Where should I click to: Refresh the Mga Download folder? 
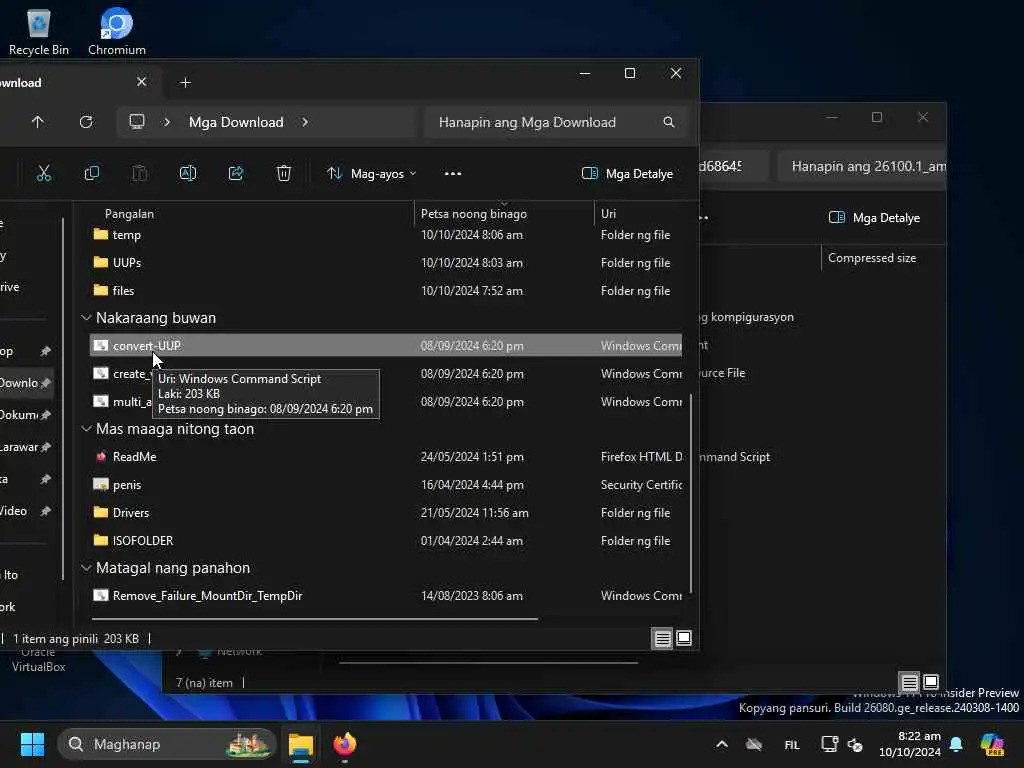coord(86,122)
